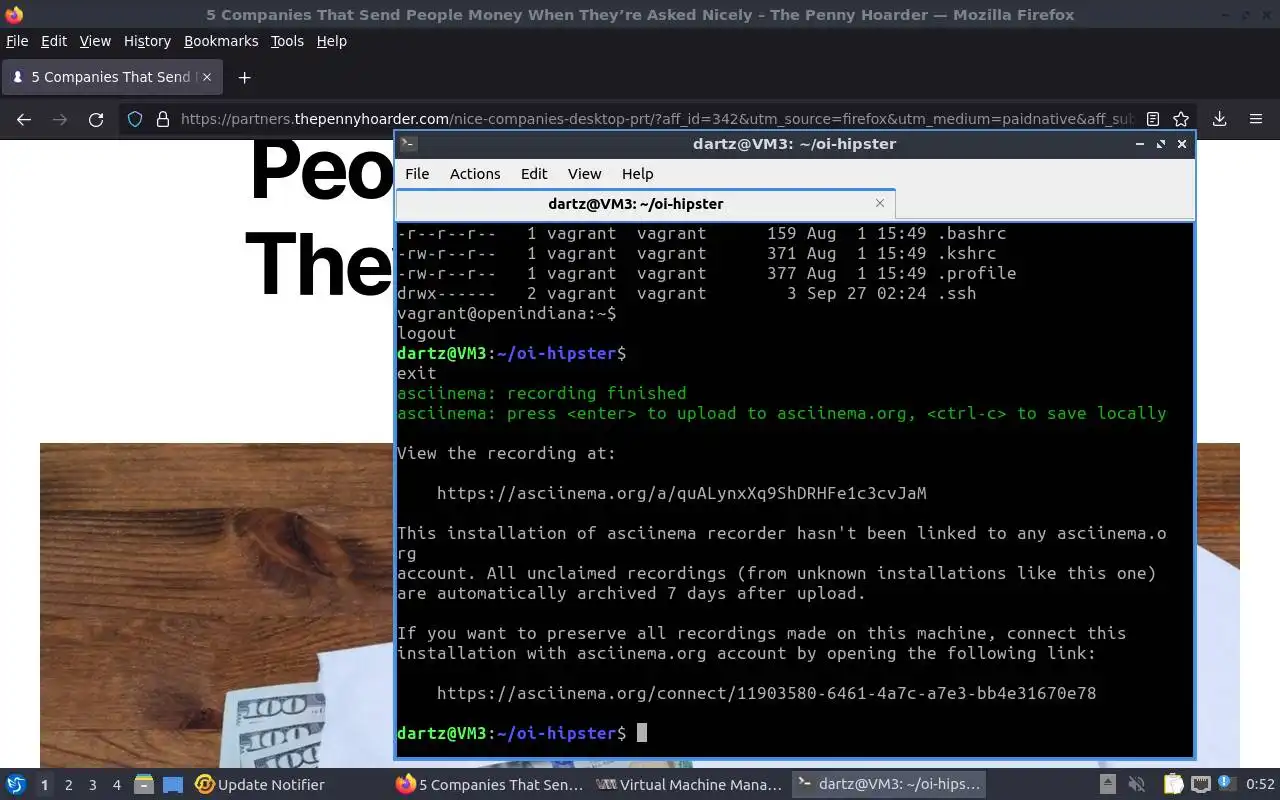The height and width of the screenshot is (800, 1280).
Task: Click the asciinema recording URL
Action: 681,493
